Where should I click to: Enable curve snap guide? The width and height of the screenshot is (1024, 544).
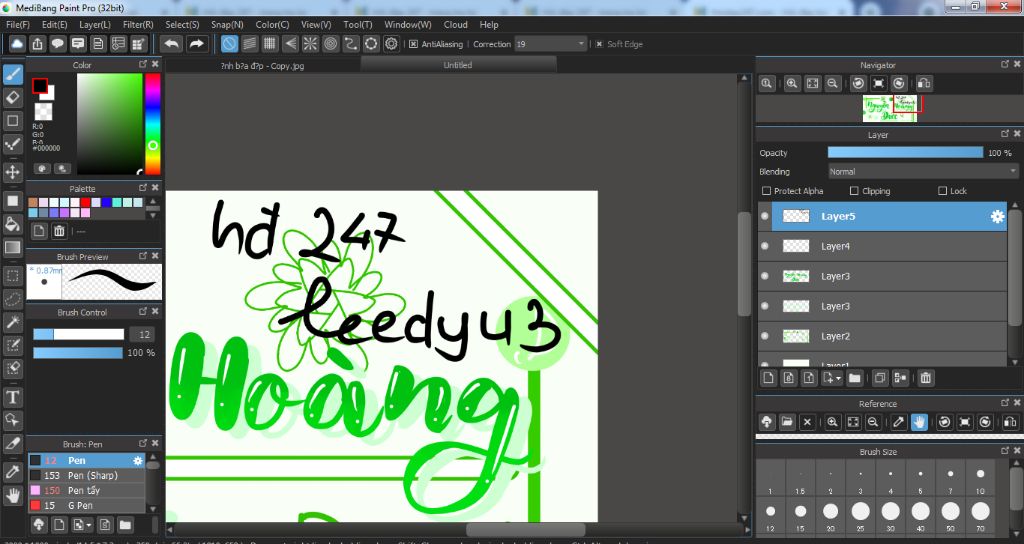[x=351, y=44]
